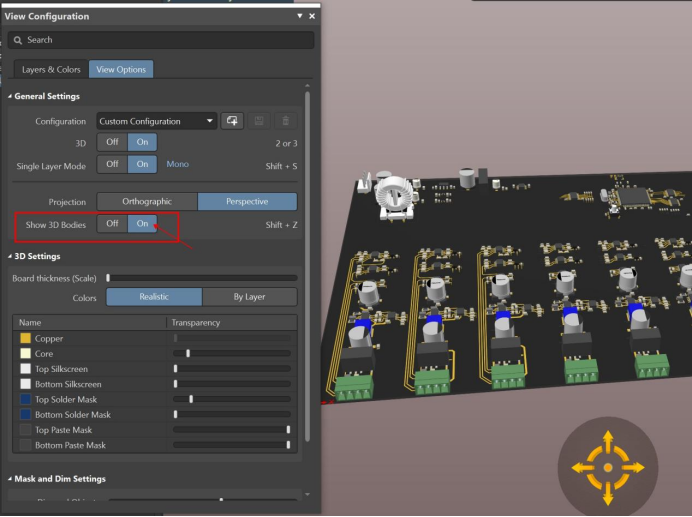The image size is (692, 517).
Task: Close the View Configuration panel
Action: [311, 17]
